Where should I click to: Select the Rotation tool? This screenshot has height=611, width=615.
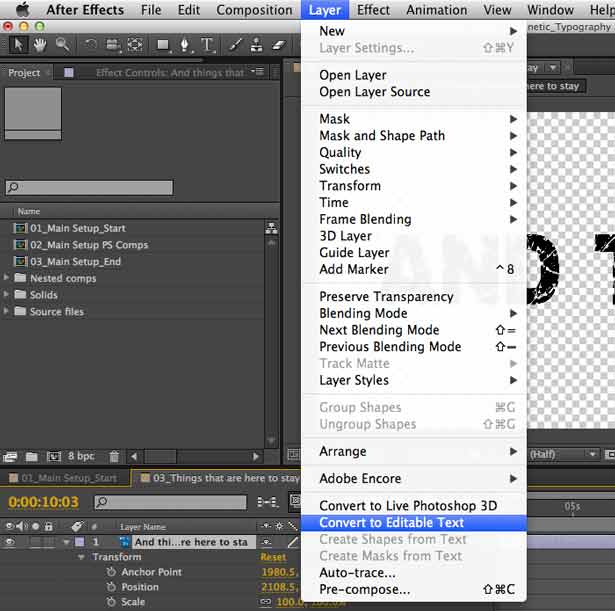pos(91,45)
